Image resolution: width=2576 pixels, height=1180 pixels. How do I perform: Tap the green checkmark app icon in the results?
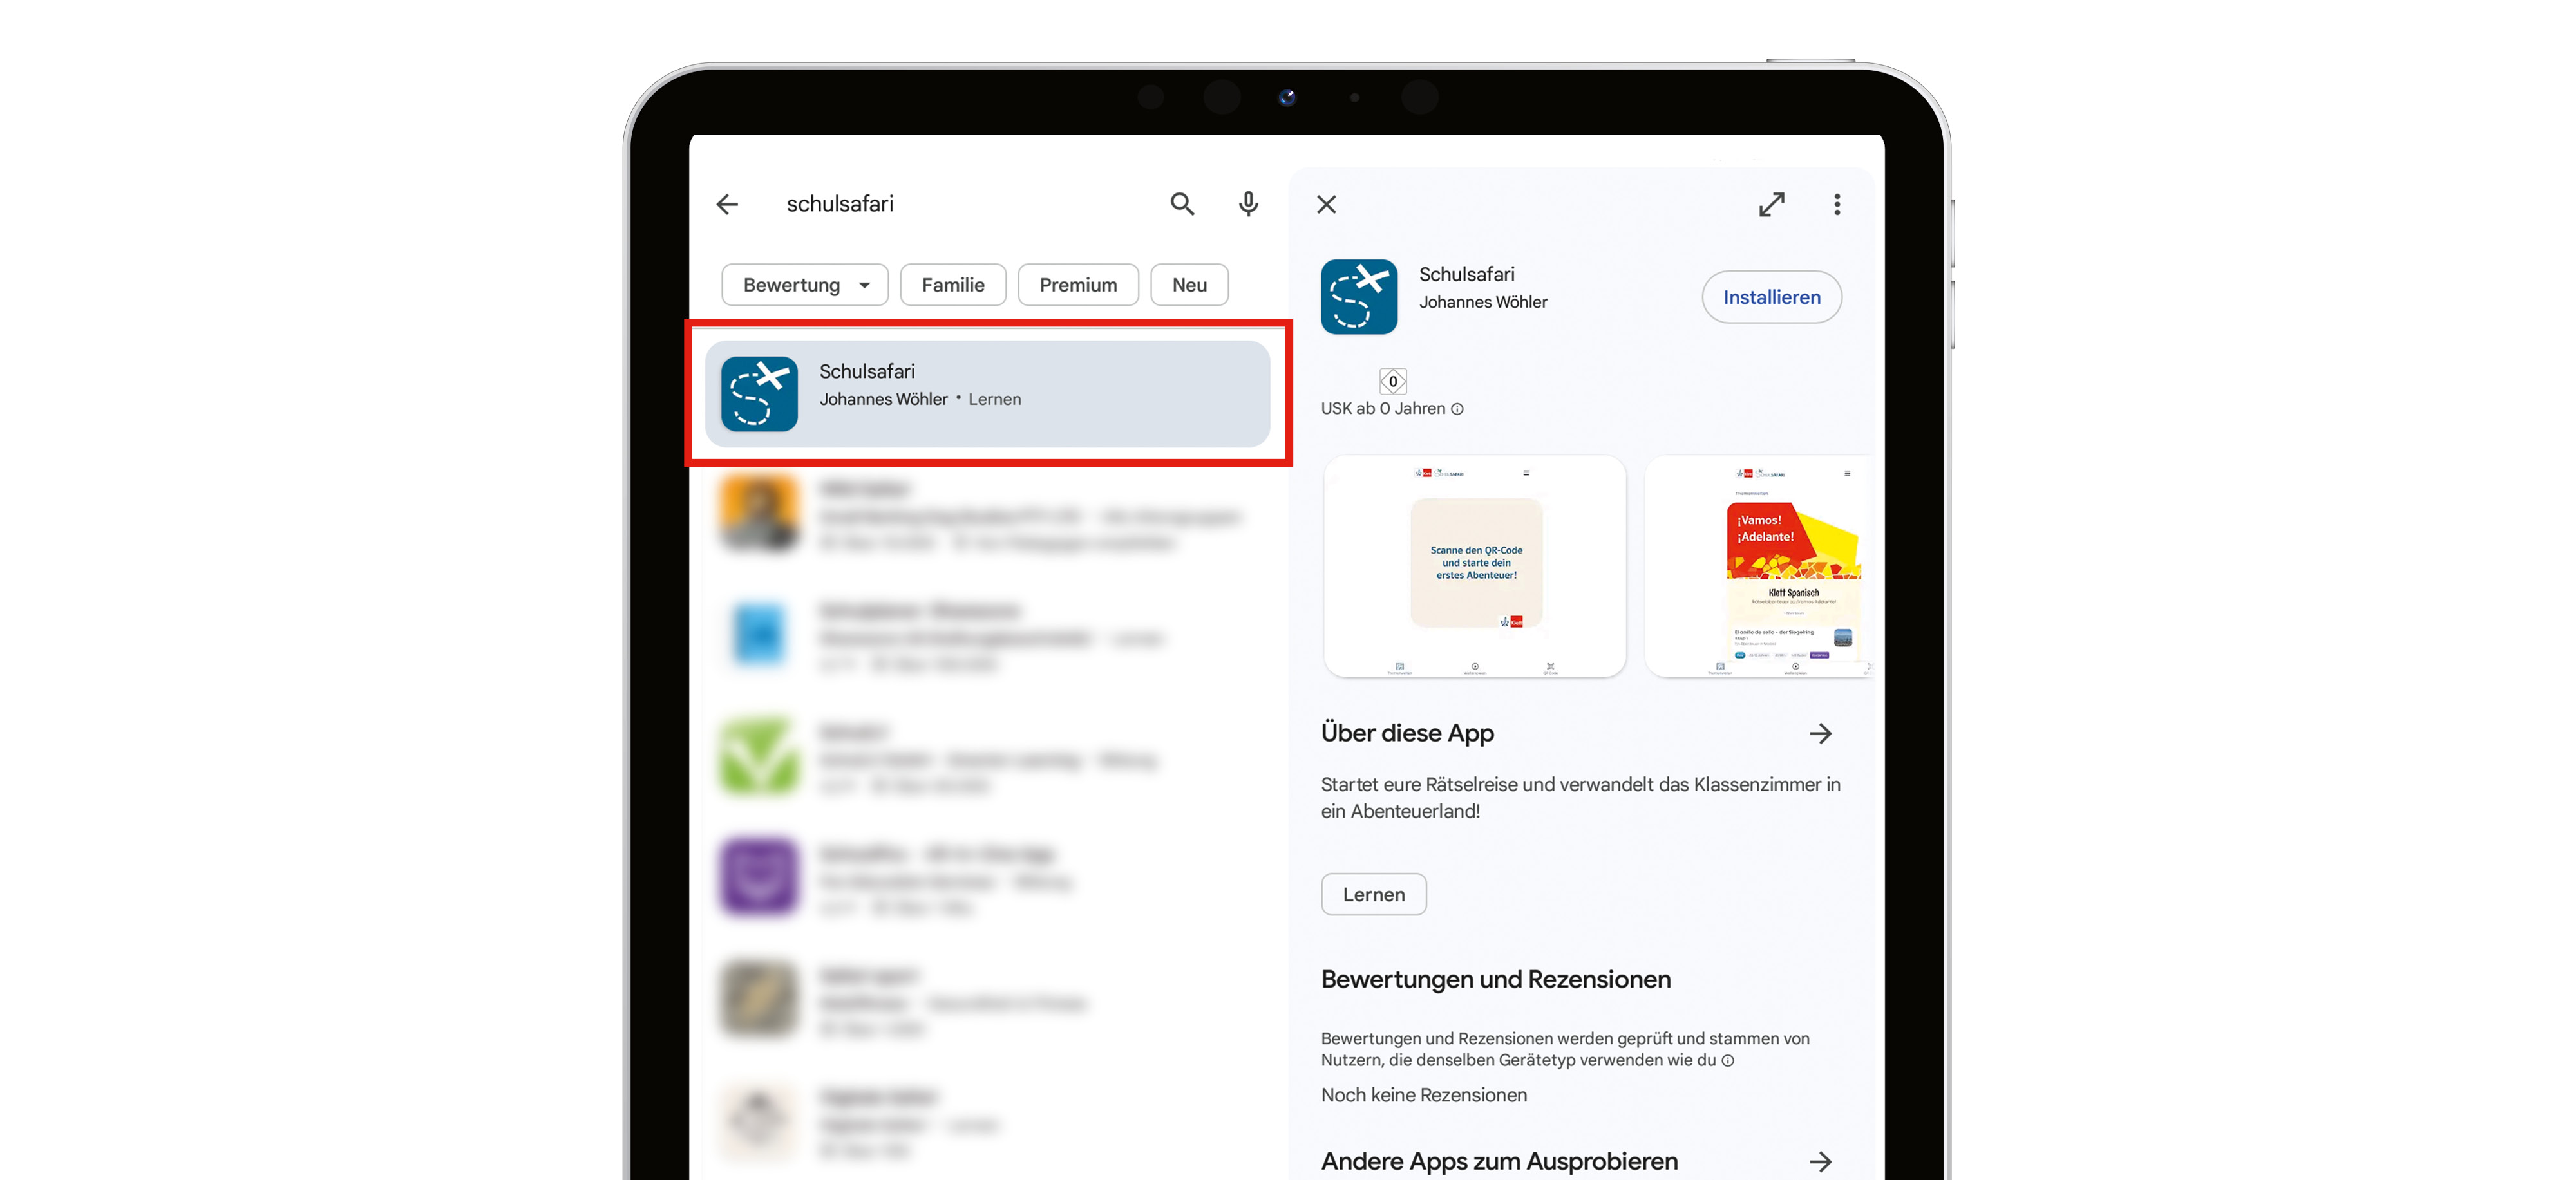click(759, 757)
